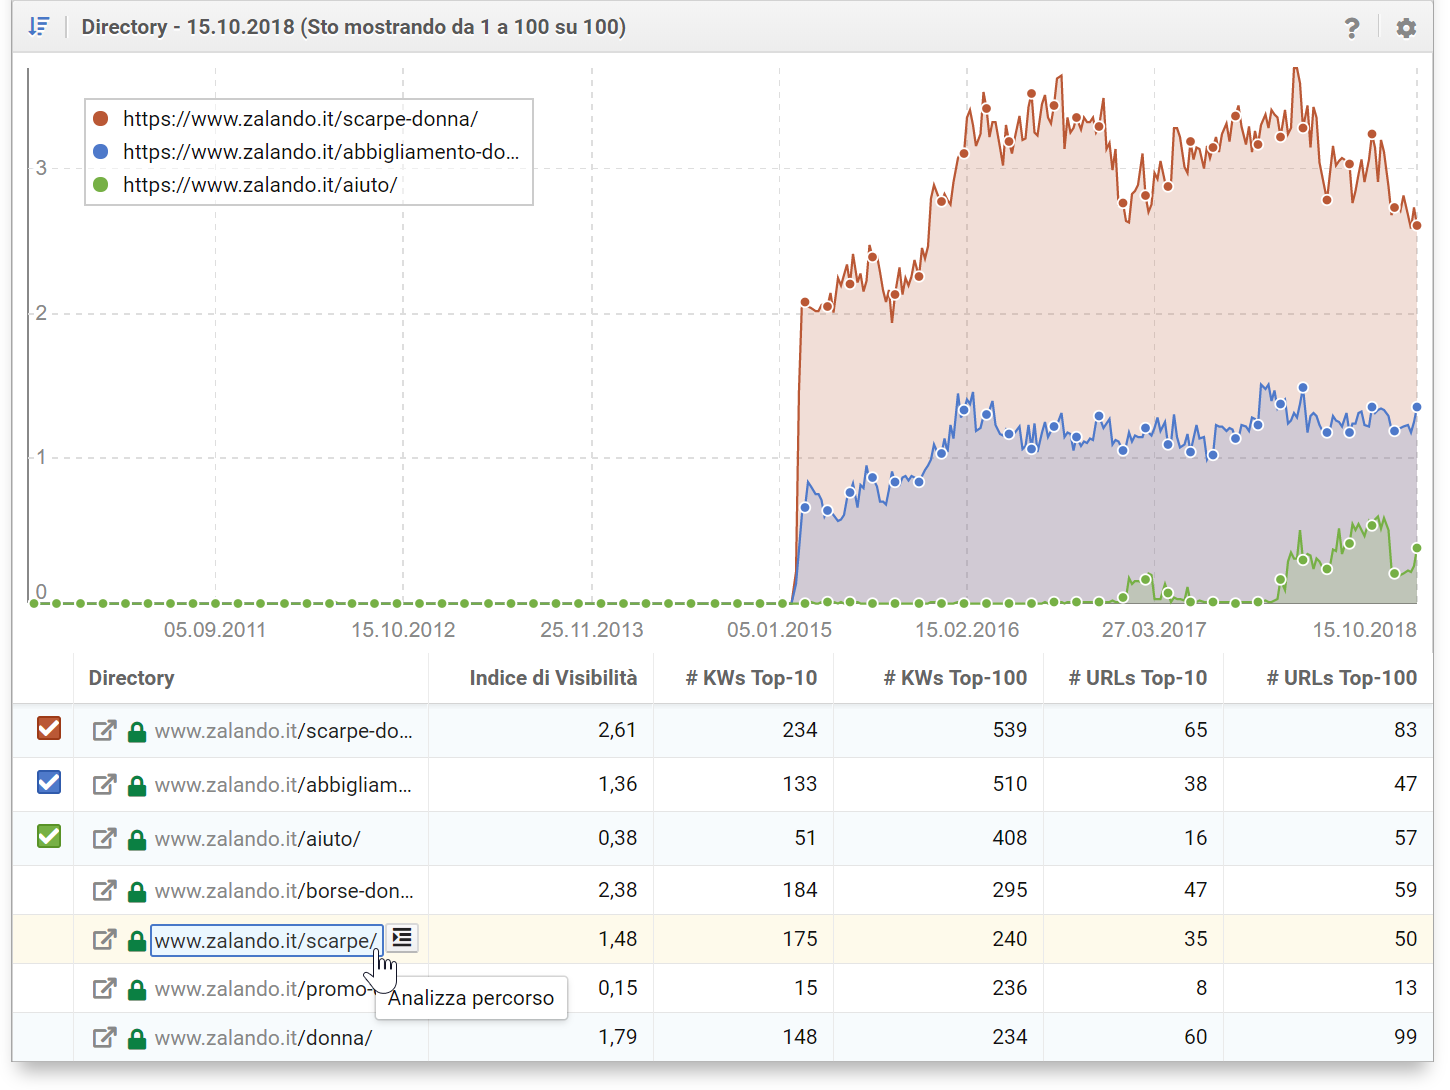Click KWs Top-100 value 408 in aiuto row
The height and width of the screenshot is (1090, 1450).
1010,839
